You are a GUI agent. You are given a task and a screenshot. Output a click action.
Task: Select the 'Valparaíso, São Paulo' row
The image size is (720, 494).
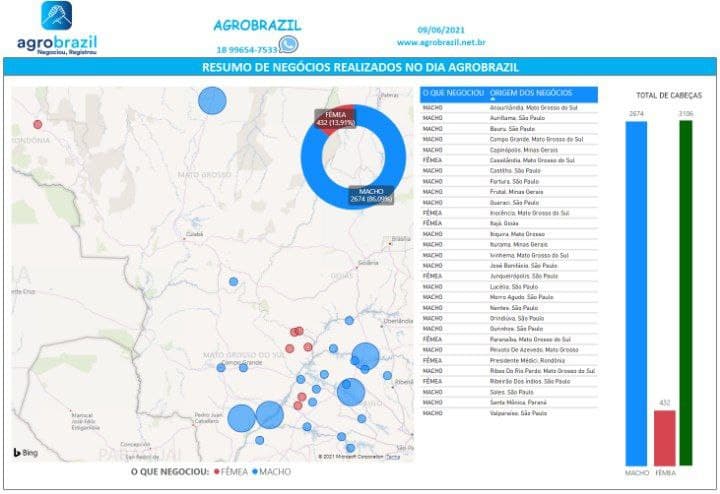click(x=509, y=413)
